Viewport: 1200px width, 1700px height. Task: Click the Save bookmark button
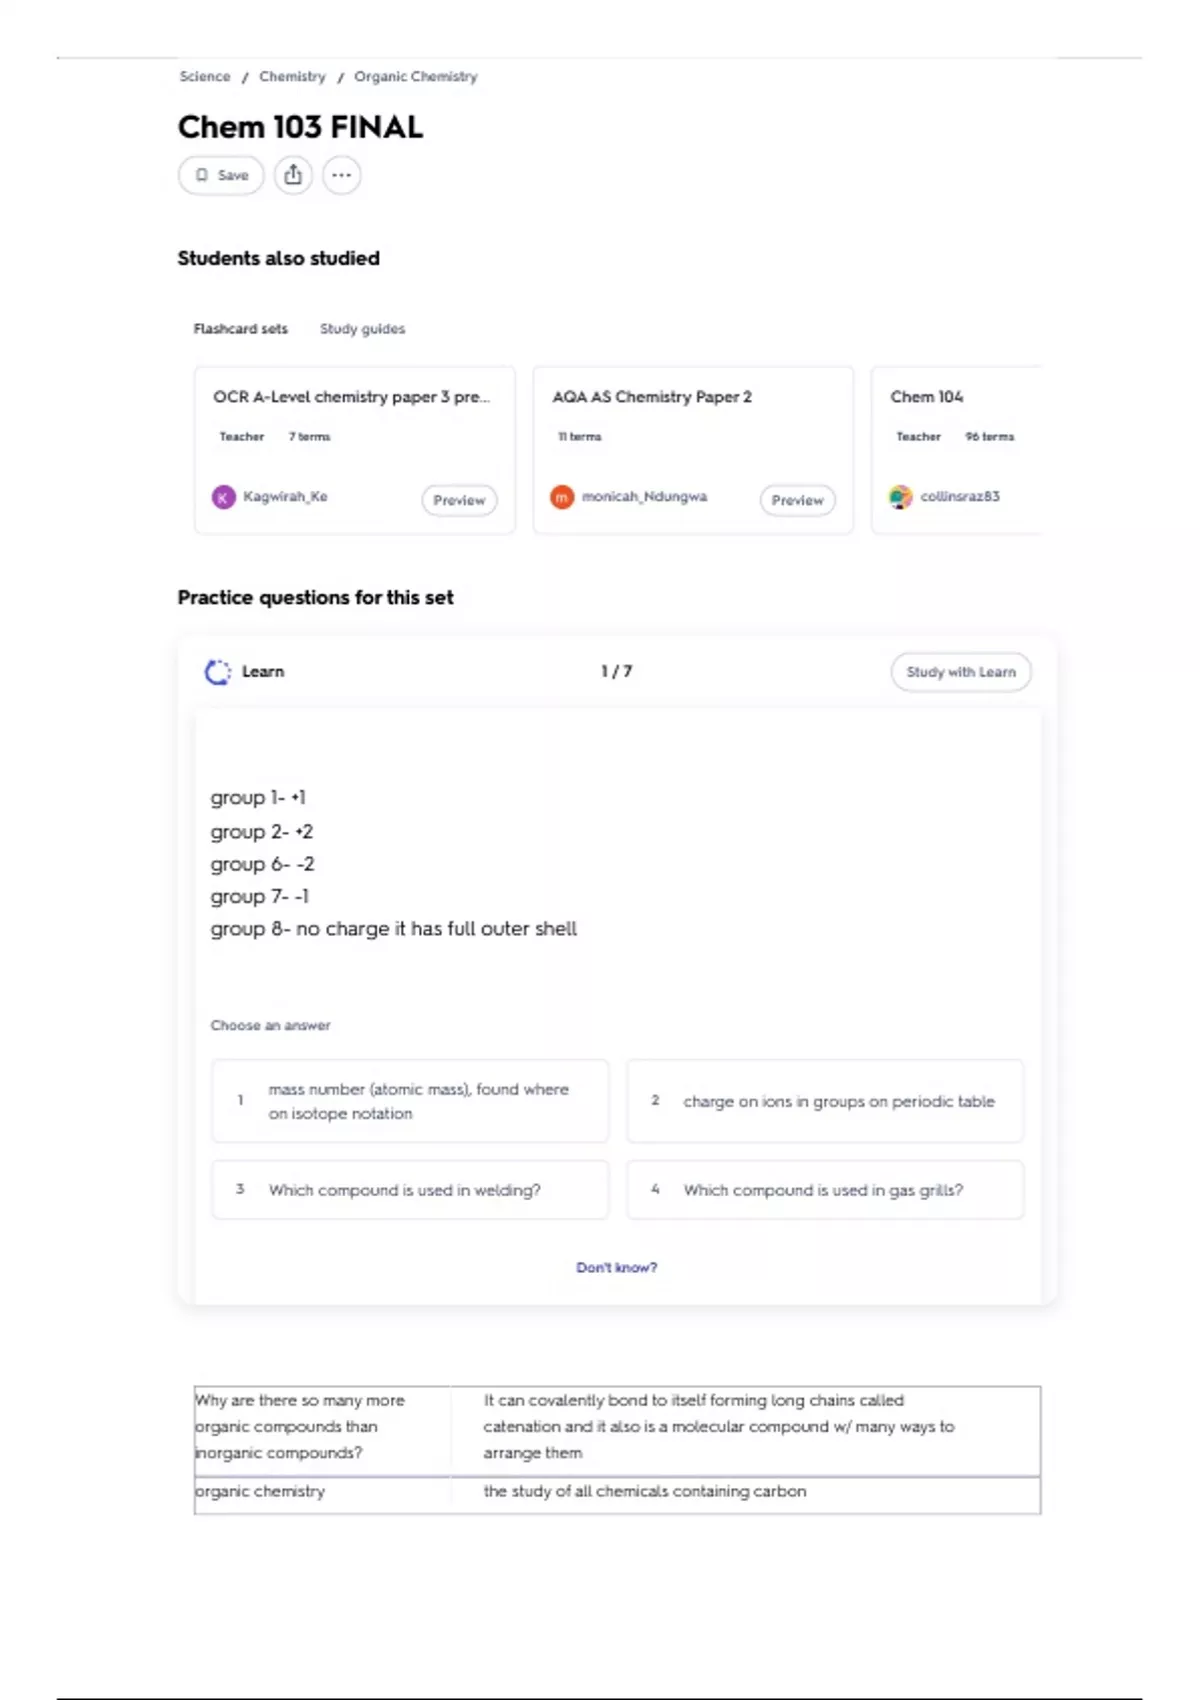pos(221,175)
